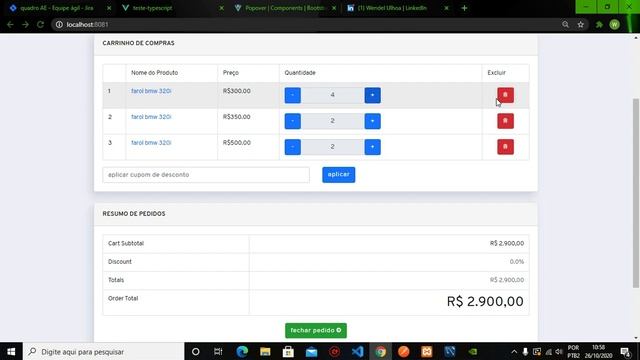This screenshot has height=360, width=640.
Task: Open Postman orange icon on taskbar
Action: pos(404,351)
